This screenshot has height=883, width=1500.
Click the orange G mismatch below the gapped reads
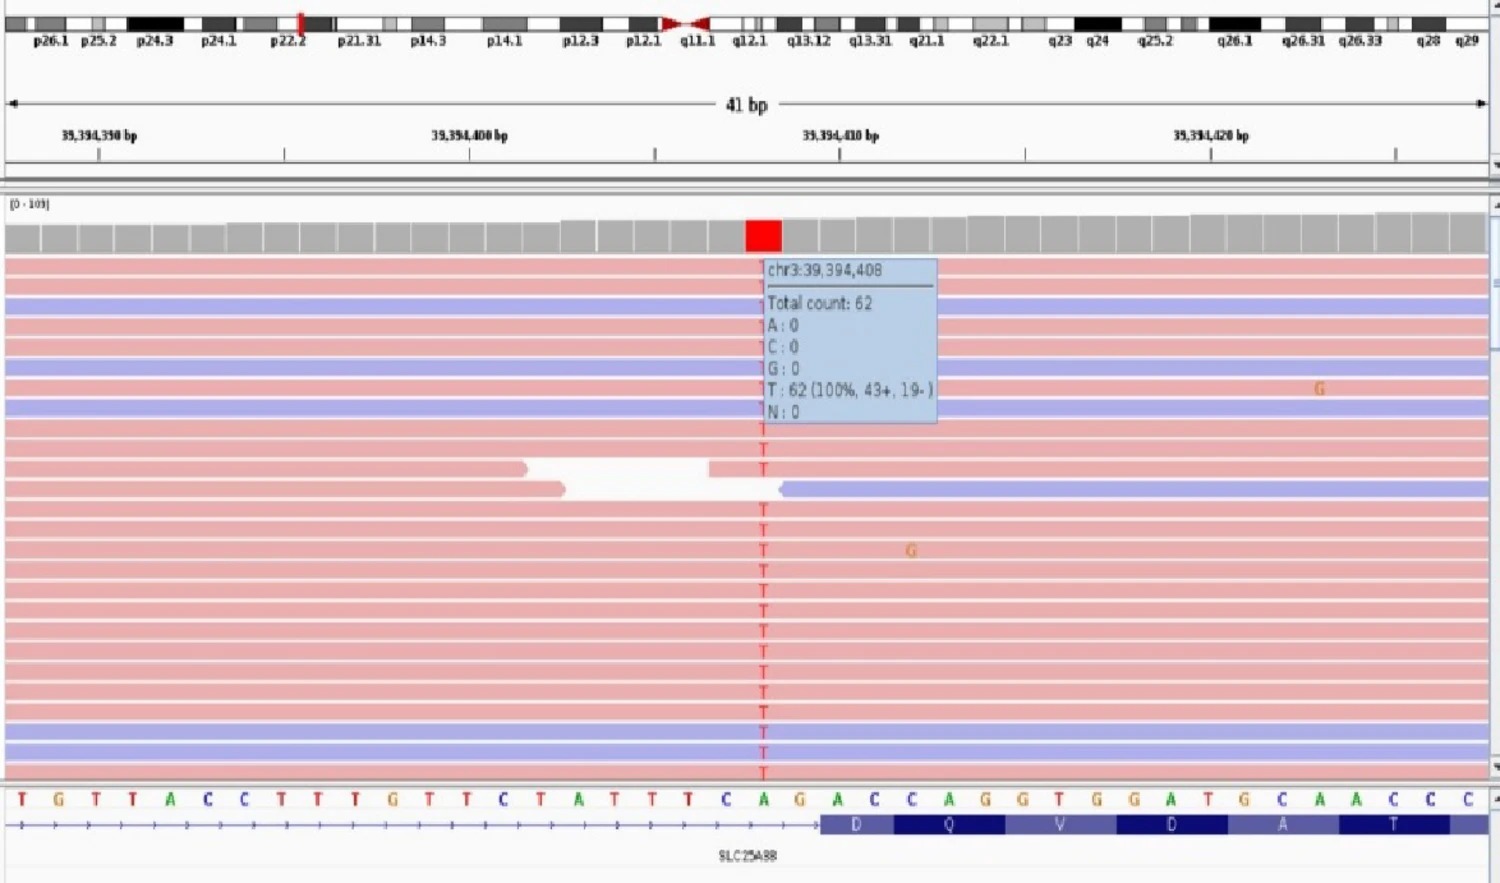[911, 550]
